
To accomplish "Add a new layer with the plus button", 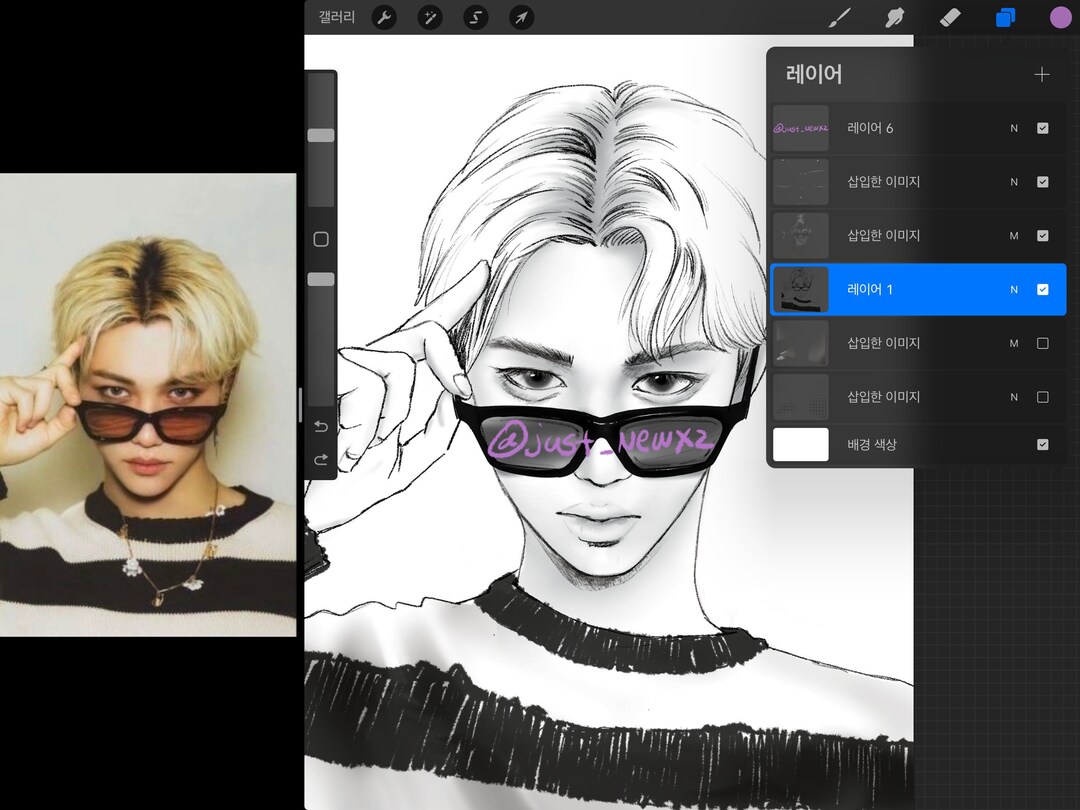I will (x=1041, y=74).
